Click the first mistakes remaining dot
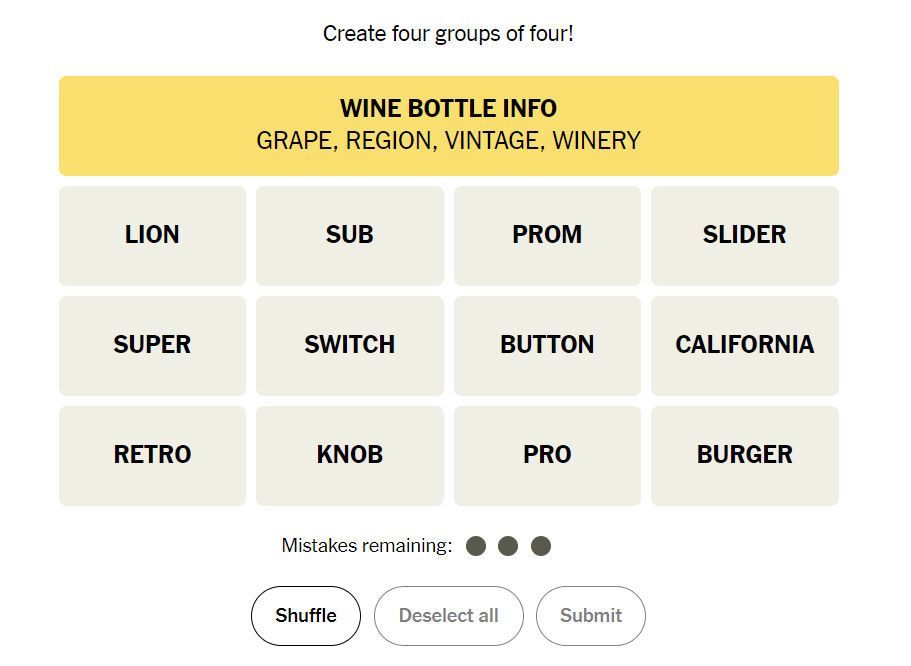Screen dimensions: 911x666 [x=476, y=546]
